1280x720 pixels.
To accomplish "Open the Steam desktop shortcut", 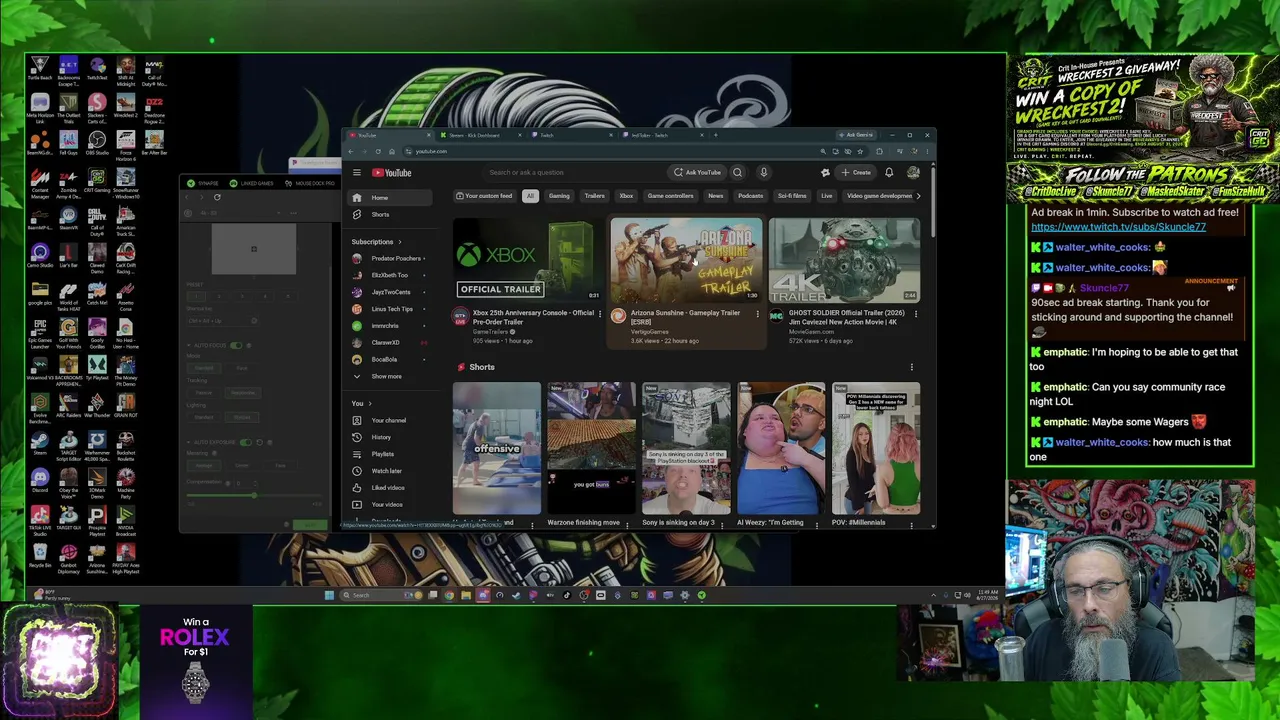I will click(40, 442).
